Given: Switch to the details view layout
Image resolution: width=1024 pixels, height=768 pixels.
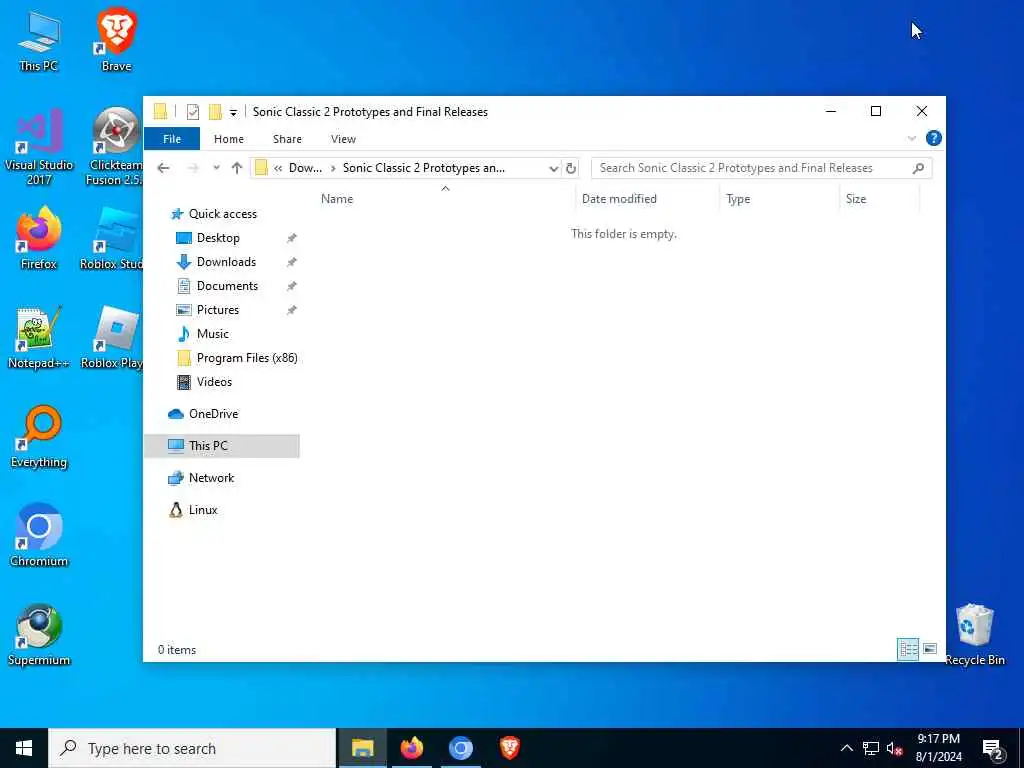Looking at the screenshot, I should click(x=908, y=649).
